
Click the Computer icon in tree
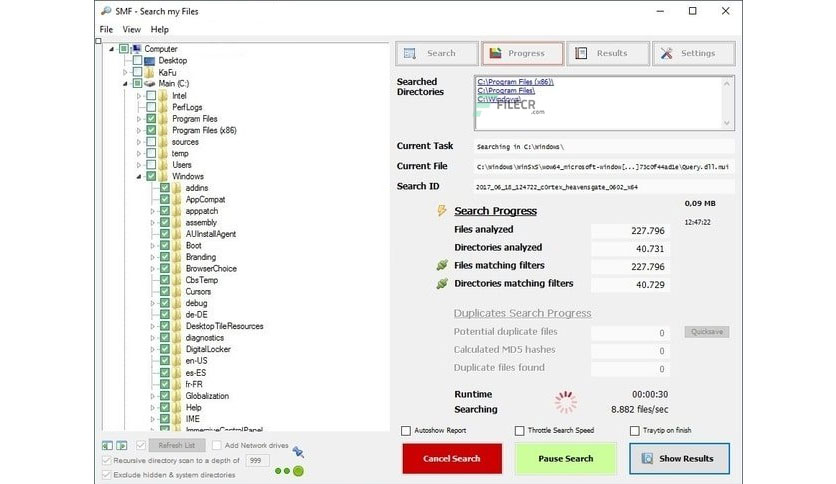coord(136,49)
